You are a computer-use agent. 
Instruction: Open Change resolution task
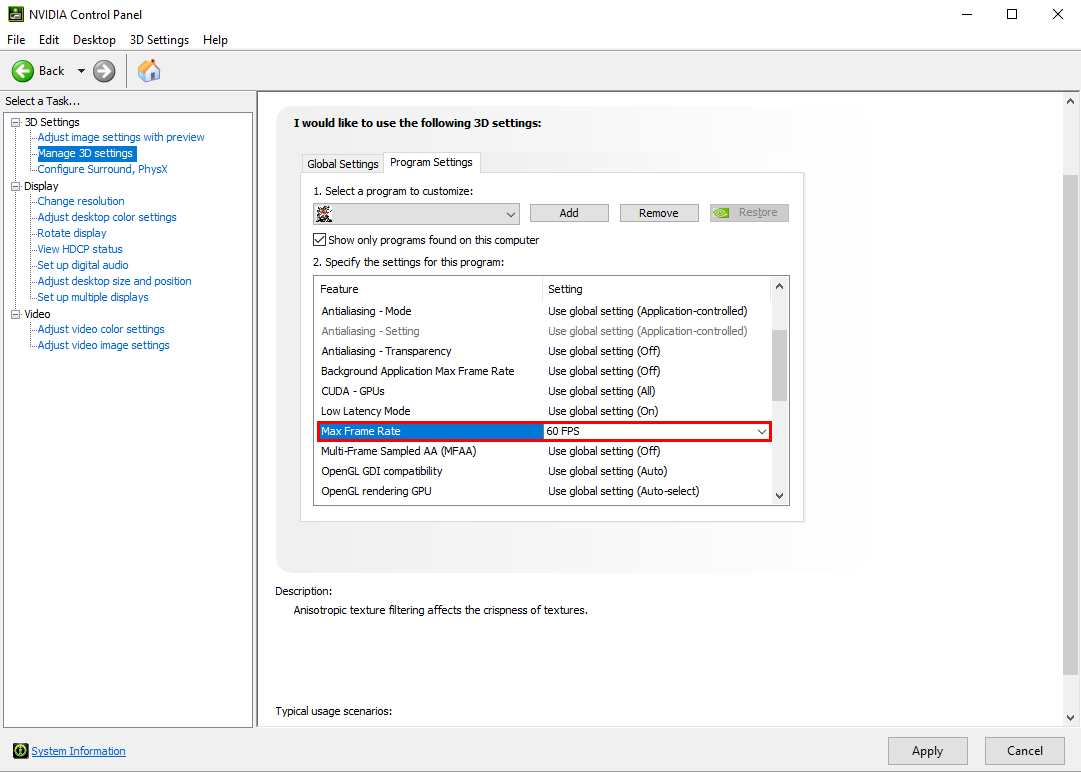click(x=81, y=201)
